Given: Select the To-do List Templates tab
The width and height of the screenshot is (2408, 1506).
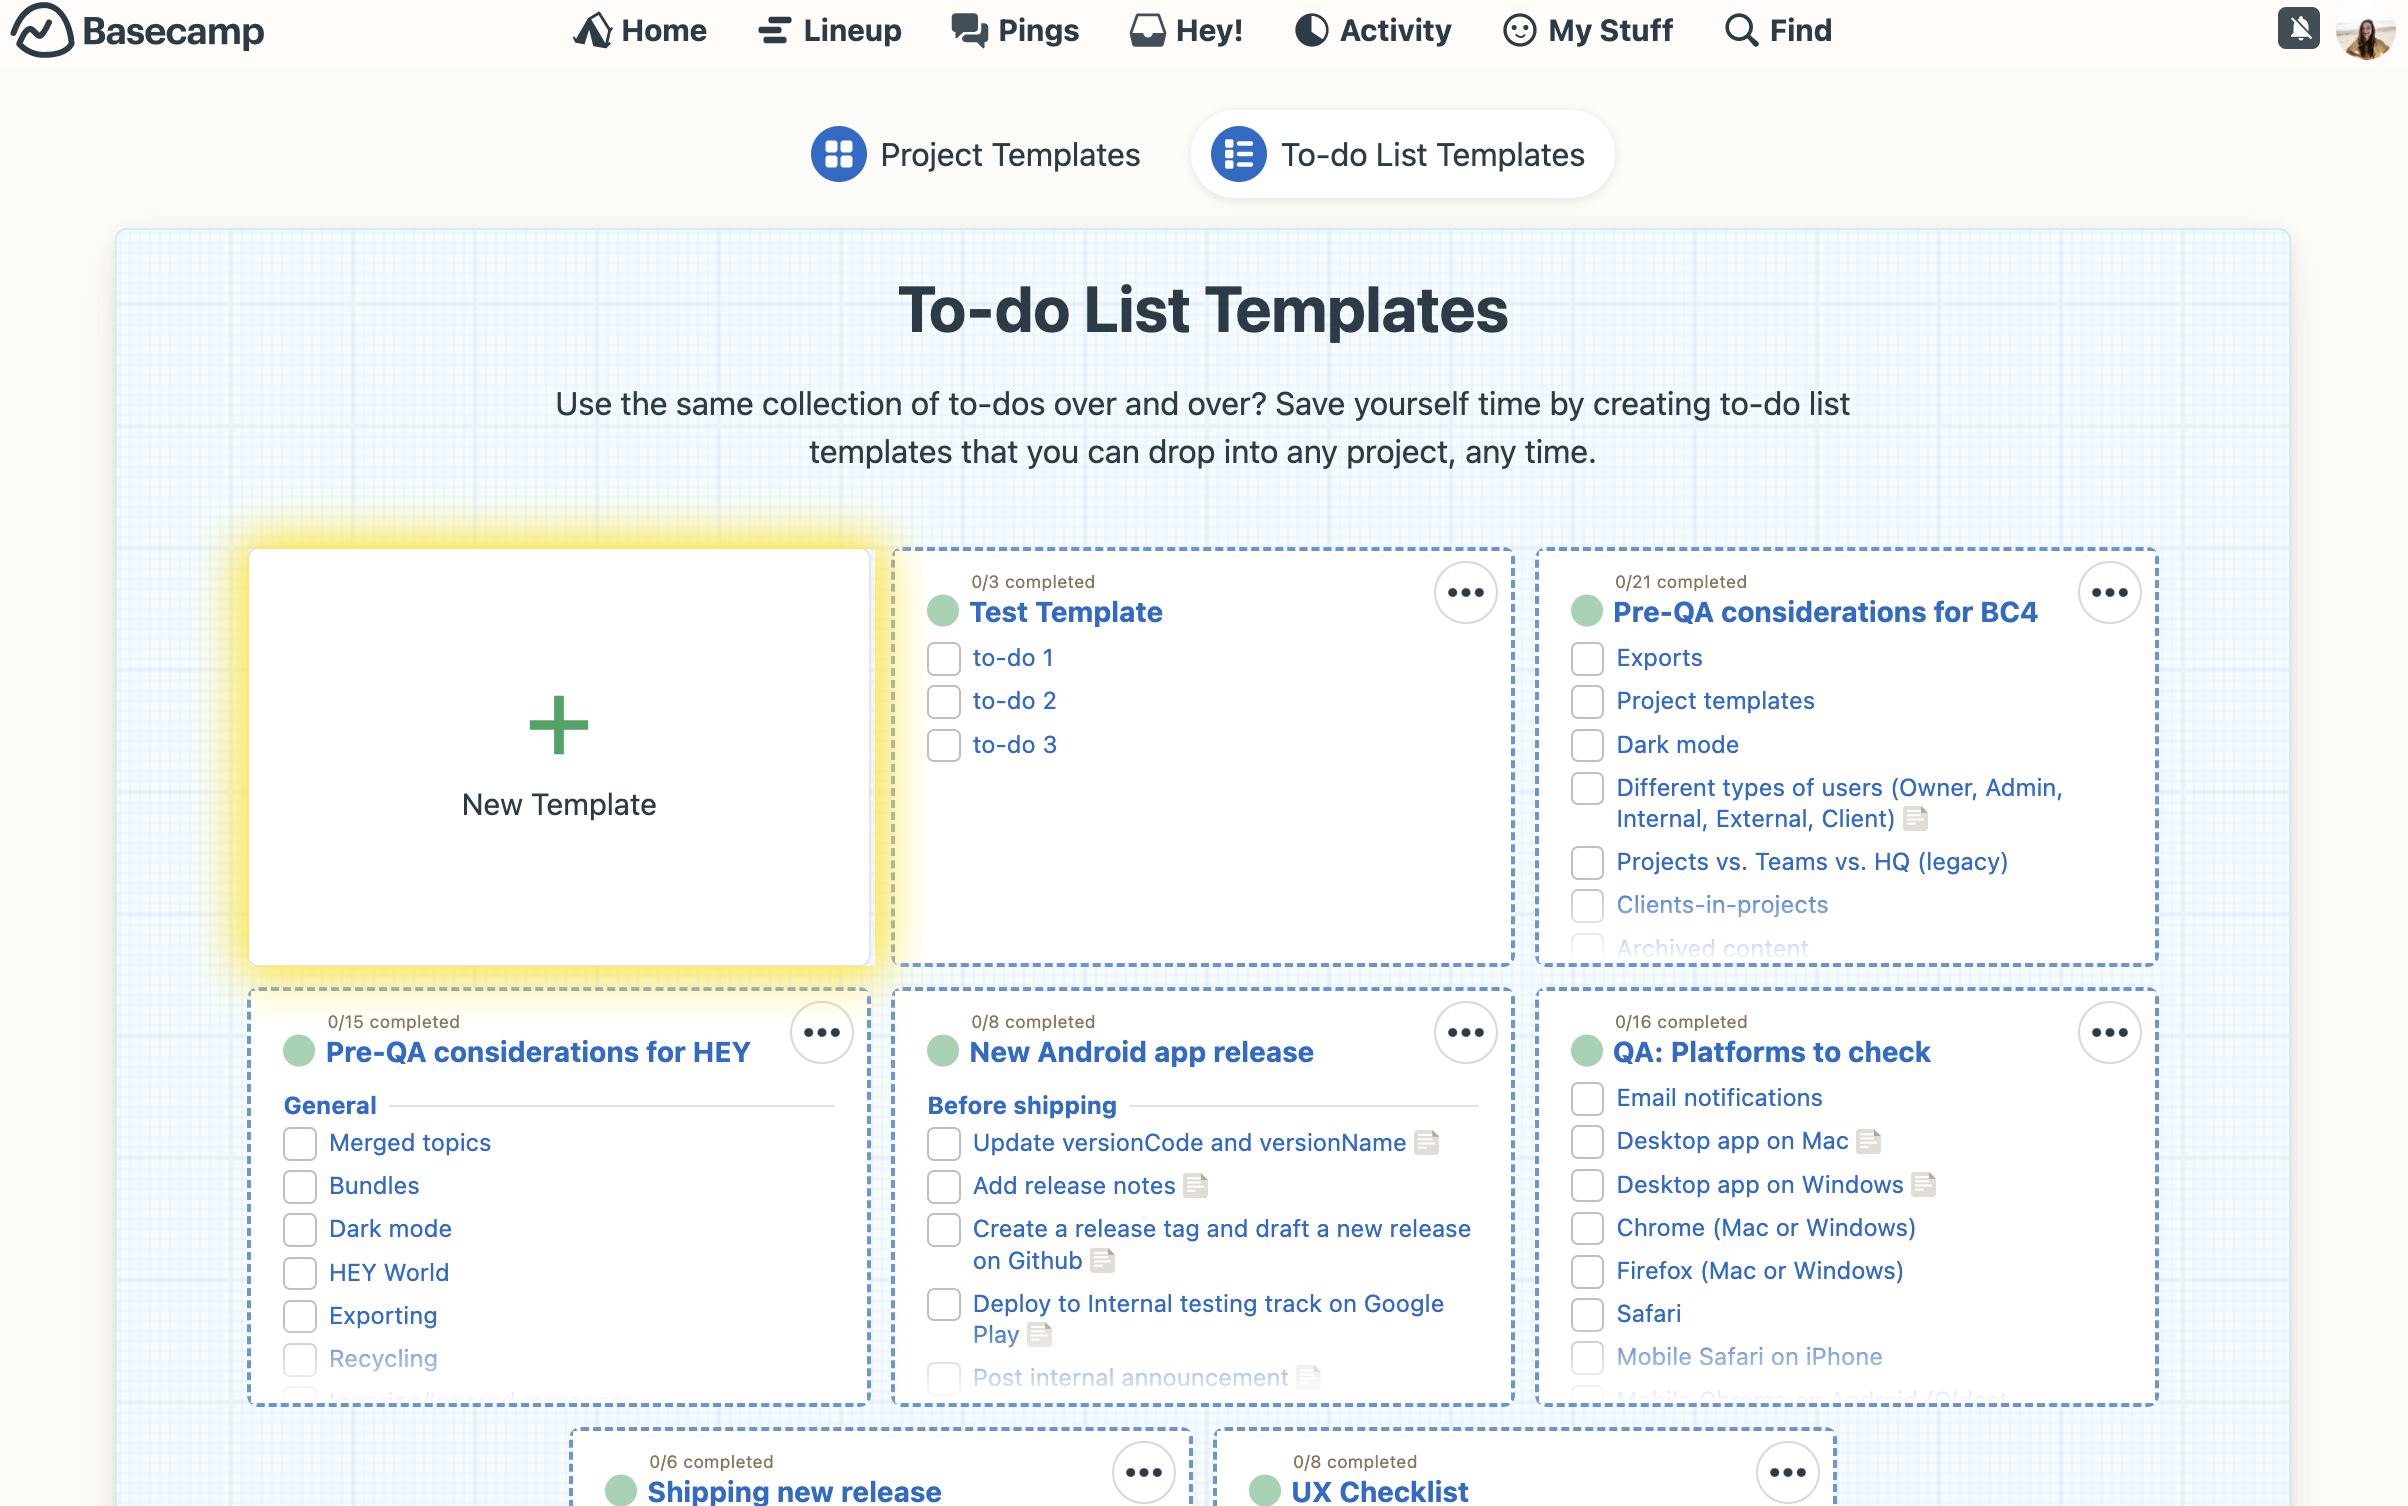Looking at the screenshot, I should (x=1401, y=154).
